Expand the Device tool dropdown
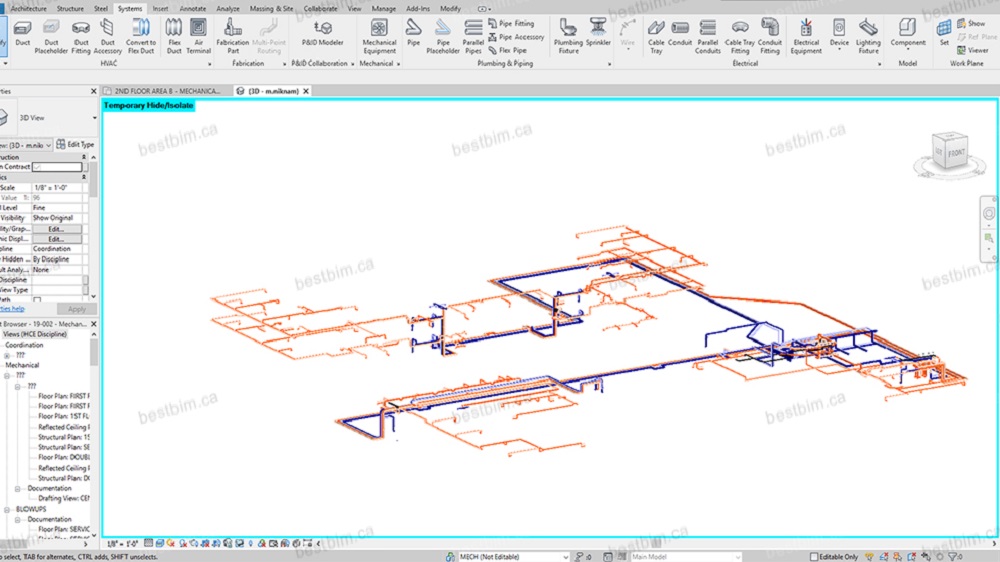This screenshot has height=562, width=1000. pyautogui.click(x=839, y=50)
